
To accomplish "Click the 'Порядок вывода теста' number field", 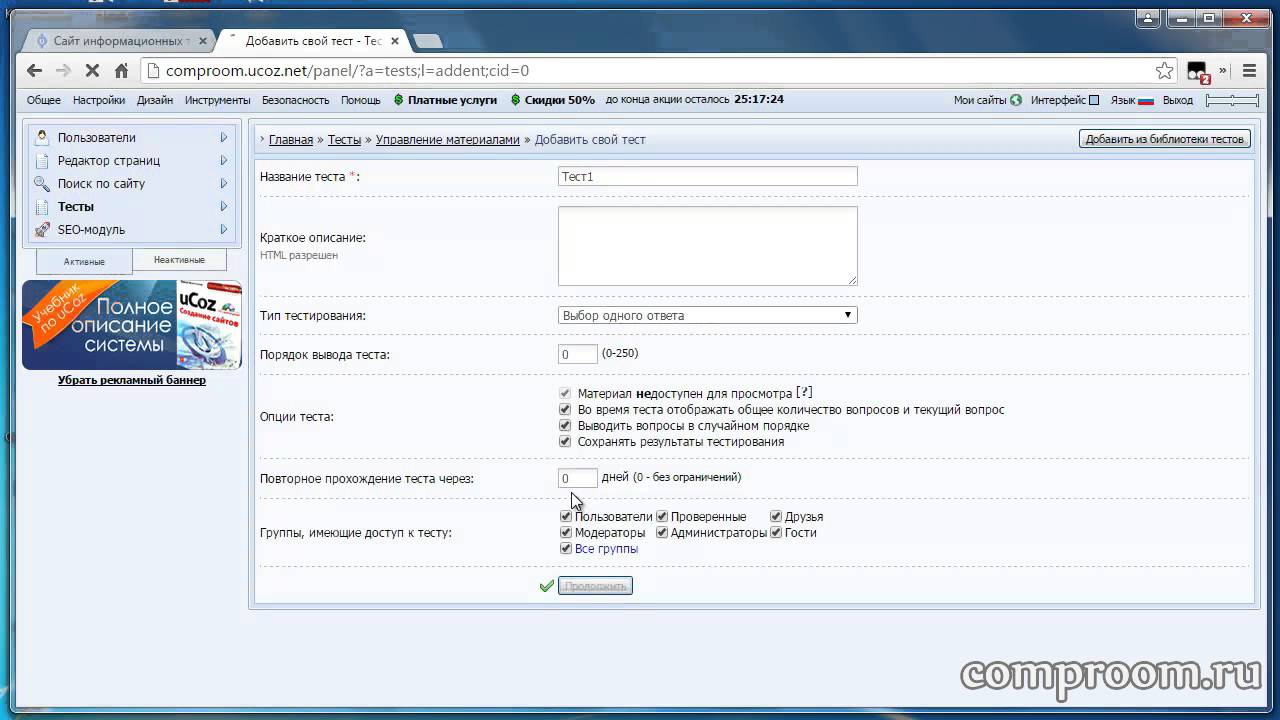I will click(x=578, y=354).
